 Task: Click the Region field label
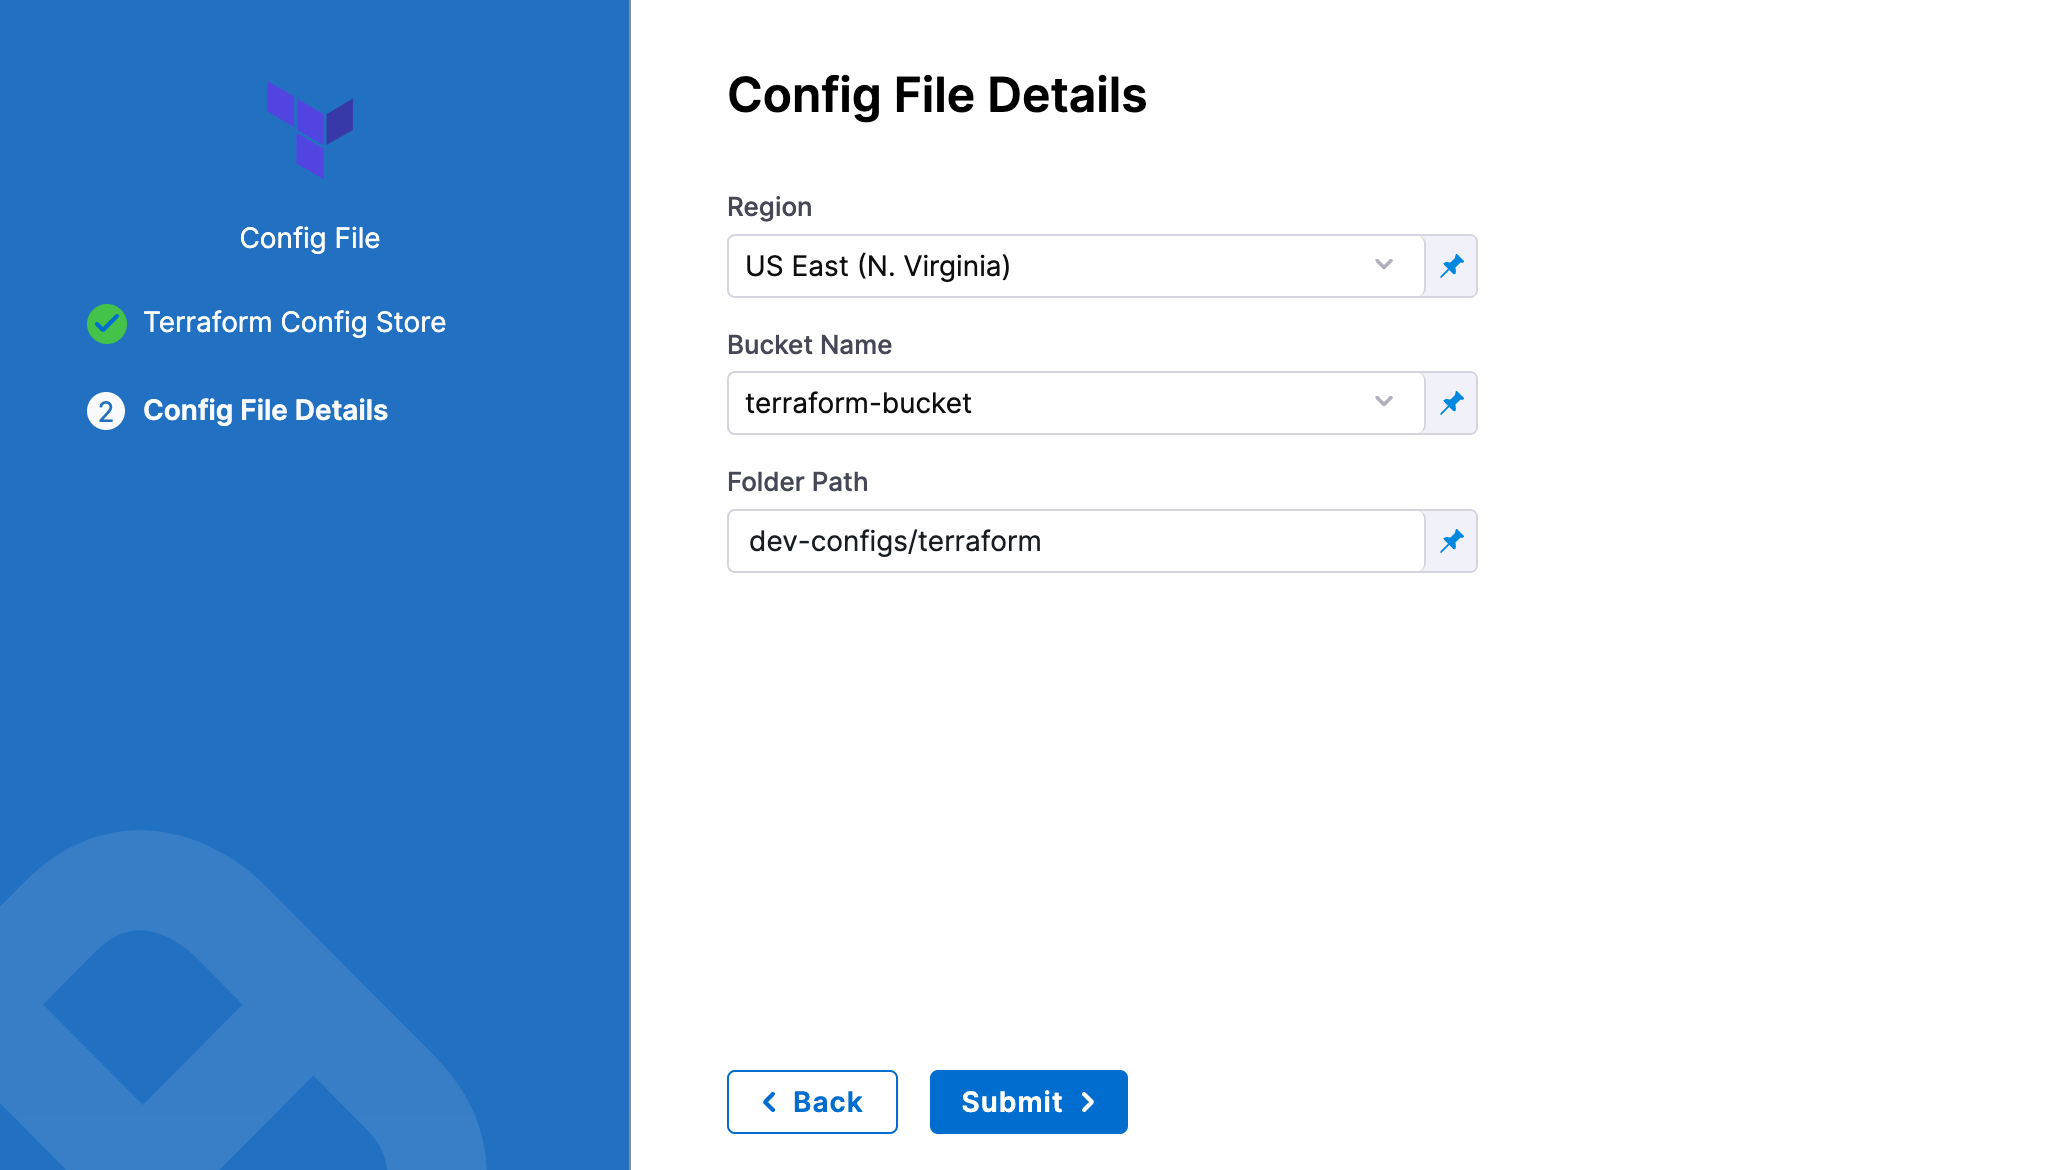[x=769, y=207]
